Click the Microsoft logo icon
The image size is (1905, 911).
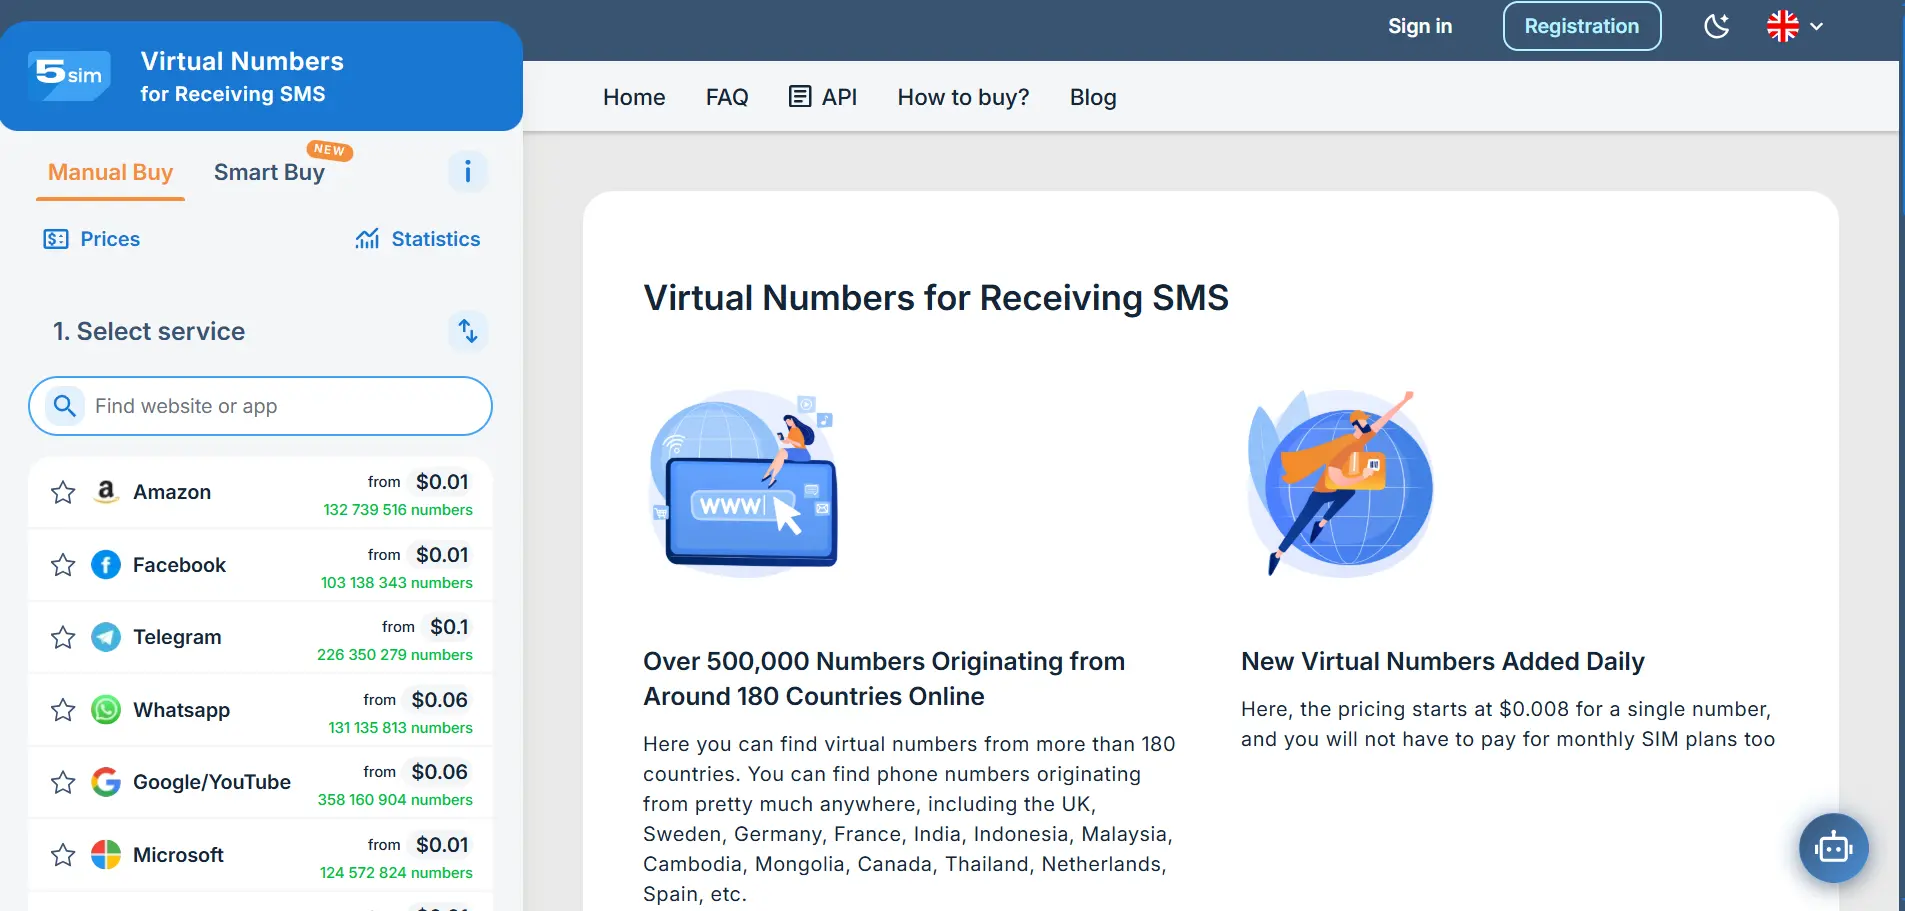[x=106, y=855]
